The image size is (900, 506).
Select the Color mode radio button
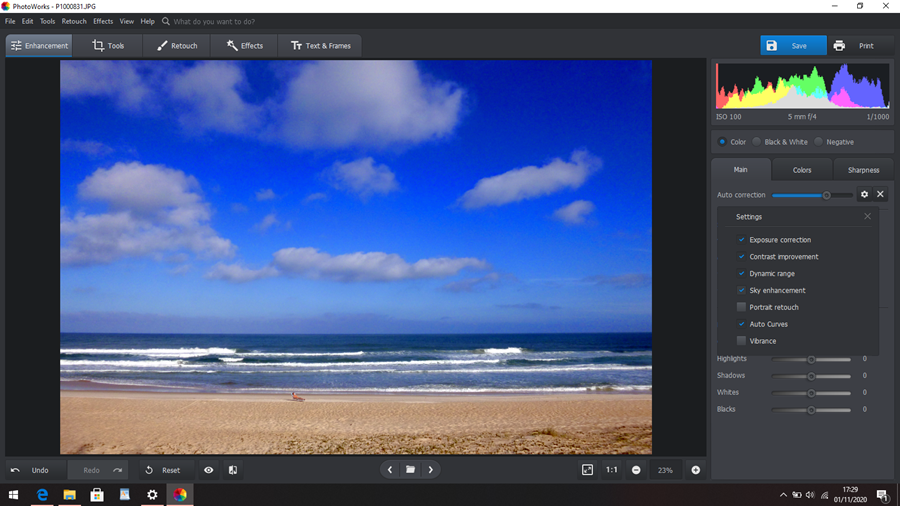coord(722,142)
